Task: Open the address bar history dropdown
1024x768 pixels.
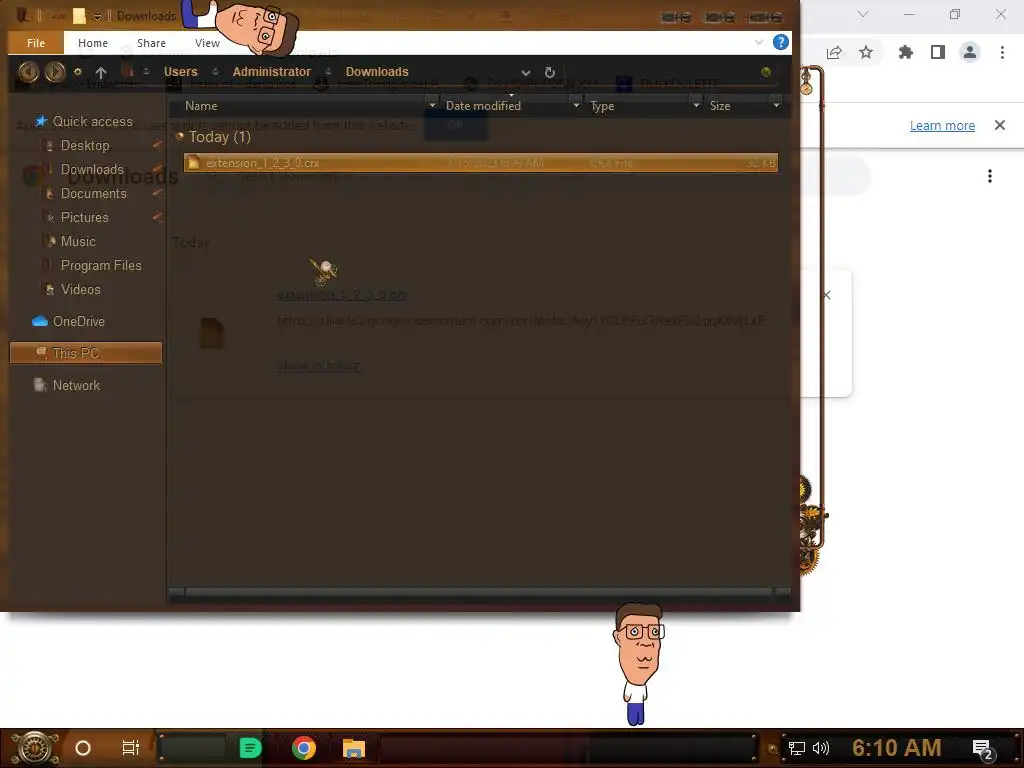Action: click(526, 72)
